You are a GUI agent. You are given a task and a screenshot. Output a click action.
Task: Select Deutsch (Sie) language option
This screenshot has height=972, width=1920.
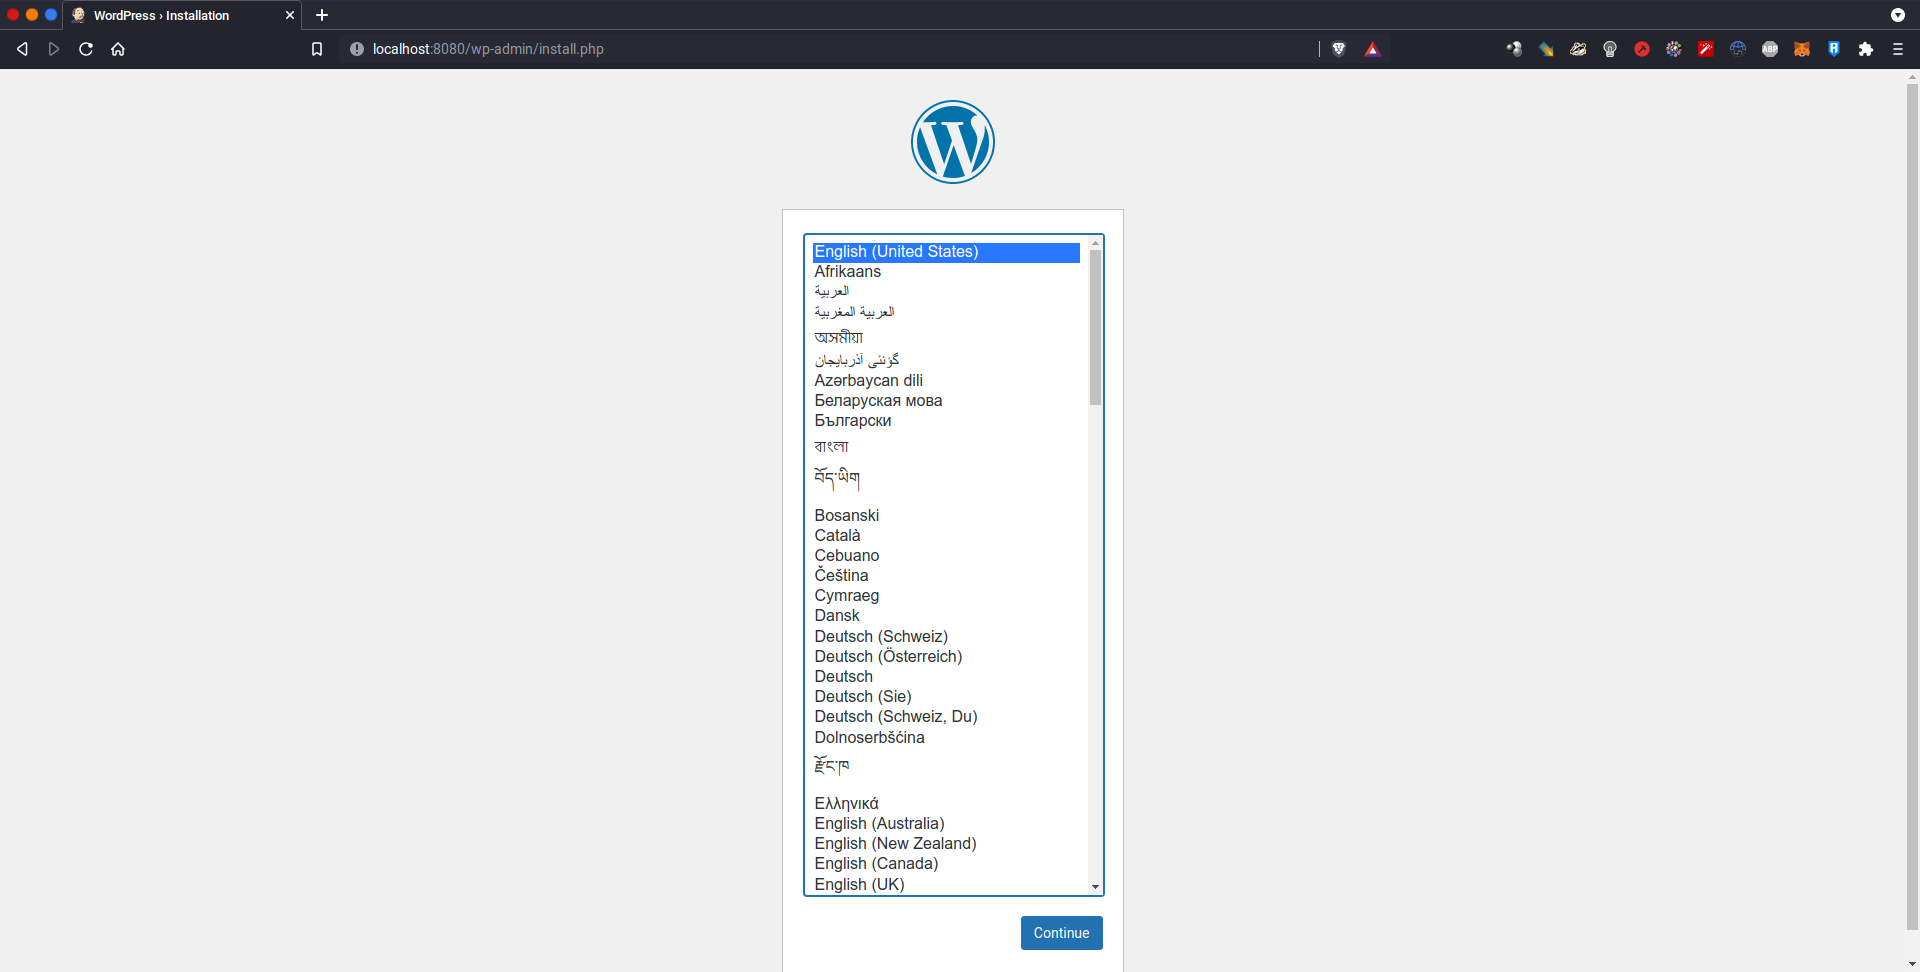[946, 697]
